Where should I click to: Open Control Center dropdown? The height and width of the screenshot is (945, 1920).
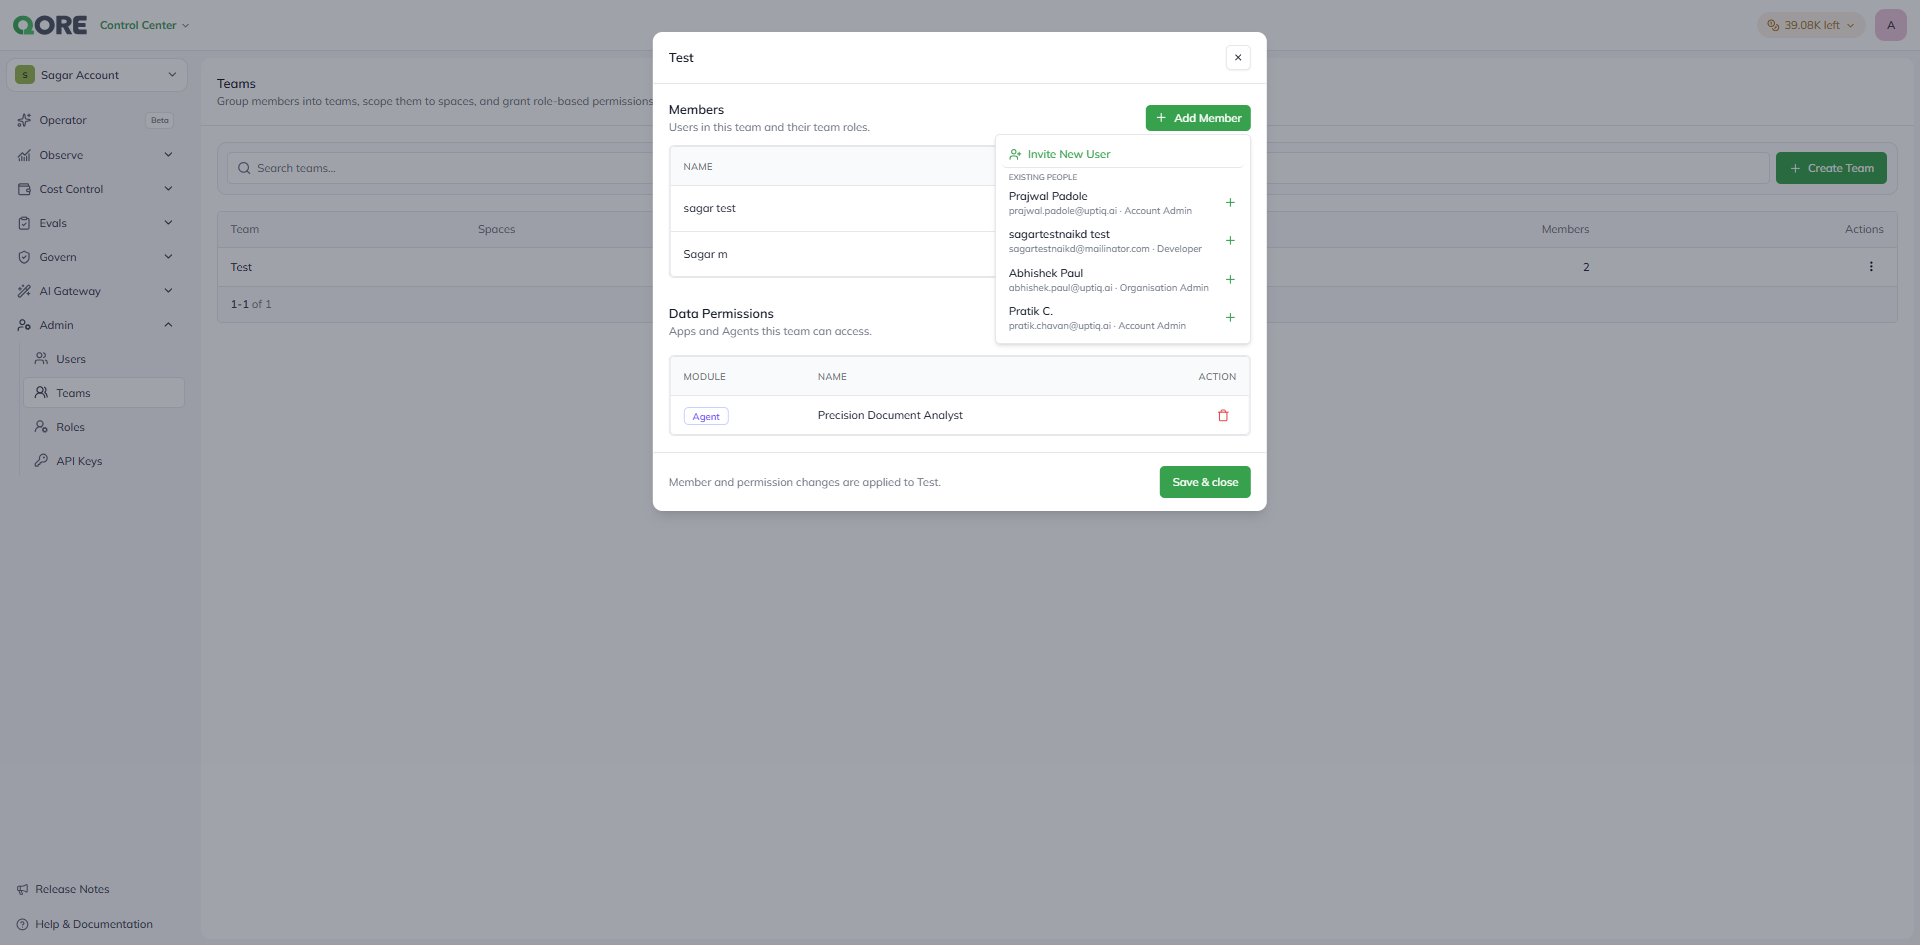pos(144,26)
